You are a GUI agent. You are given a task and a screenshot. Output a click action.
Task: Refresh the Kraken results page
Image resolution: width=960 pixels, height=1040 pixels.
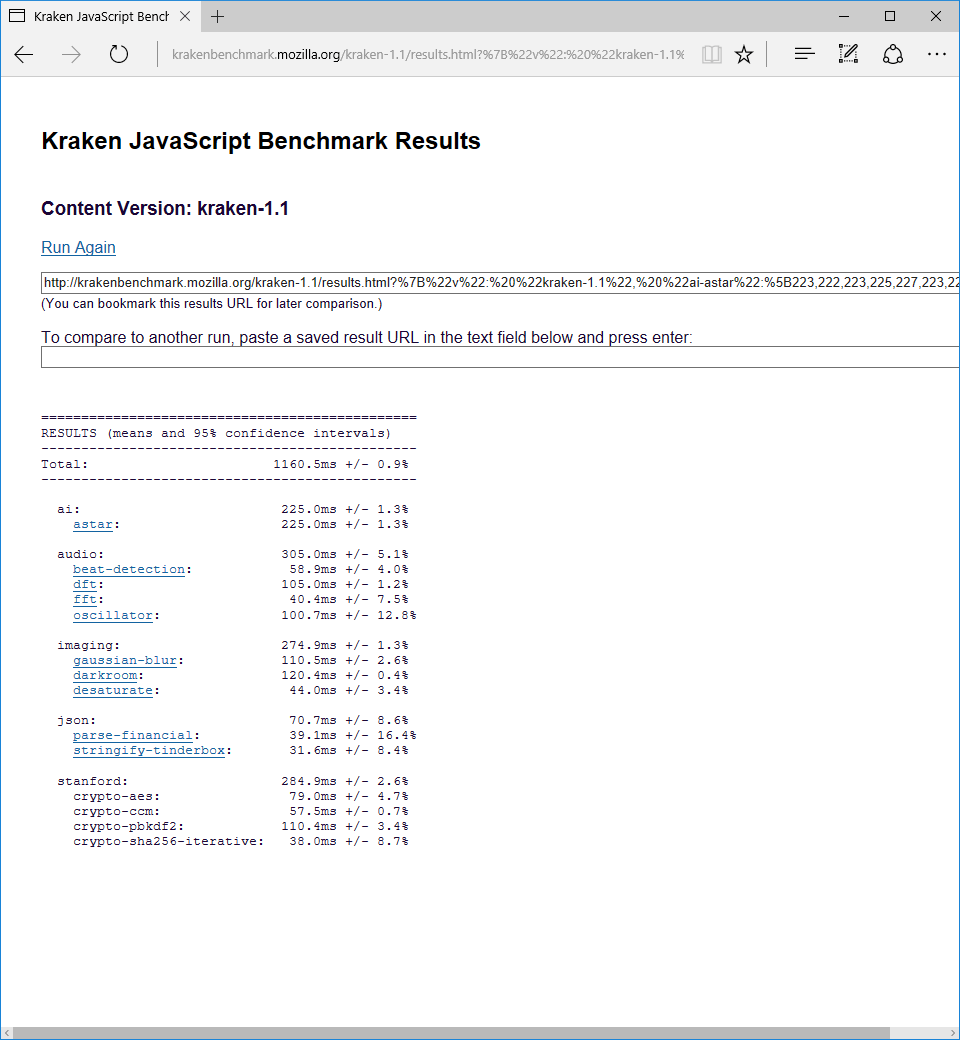(x=119, y=54)
